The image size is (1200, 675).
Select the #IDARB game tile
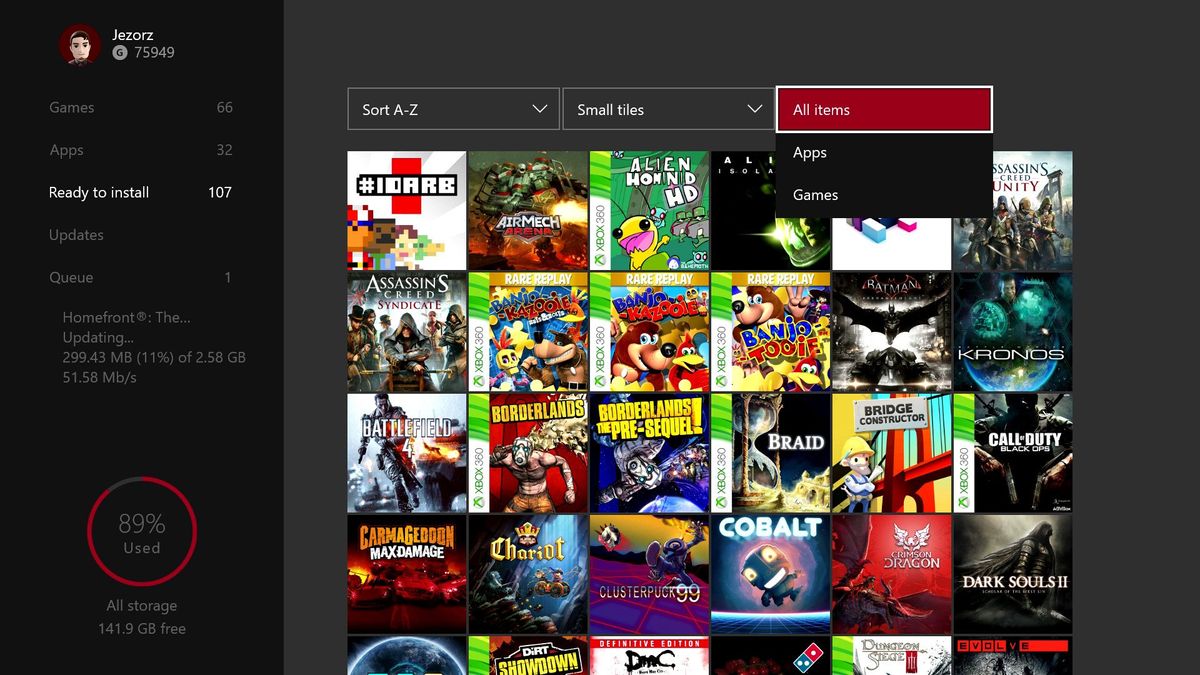coord(406,210)
